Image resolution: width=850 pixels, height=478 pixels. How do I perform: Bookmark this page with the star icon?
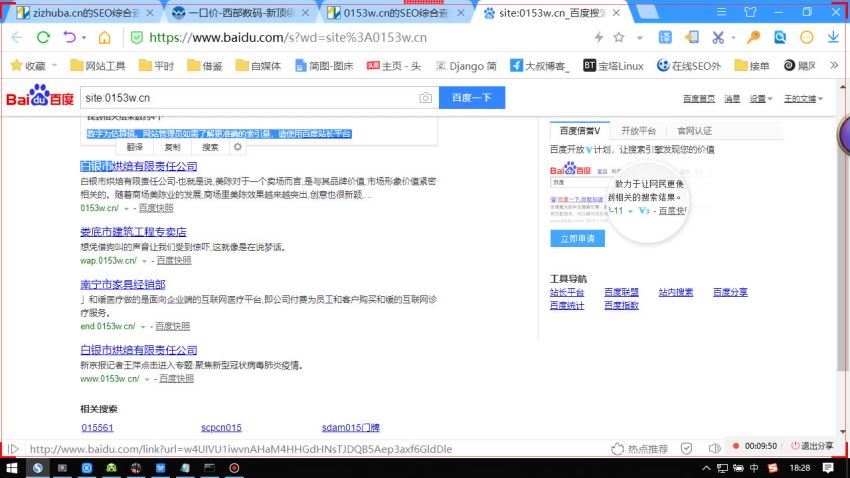click(x=619, y=37)
